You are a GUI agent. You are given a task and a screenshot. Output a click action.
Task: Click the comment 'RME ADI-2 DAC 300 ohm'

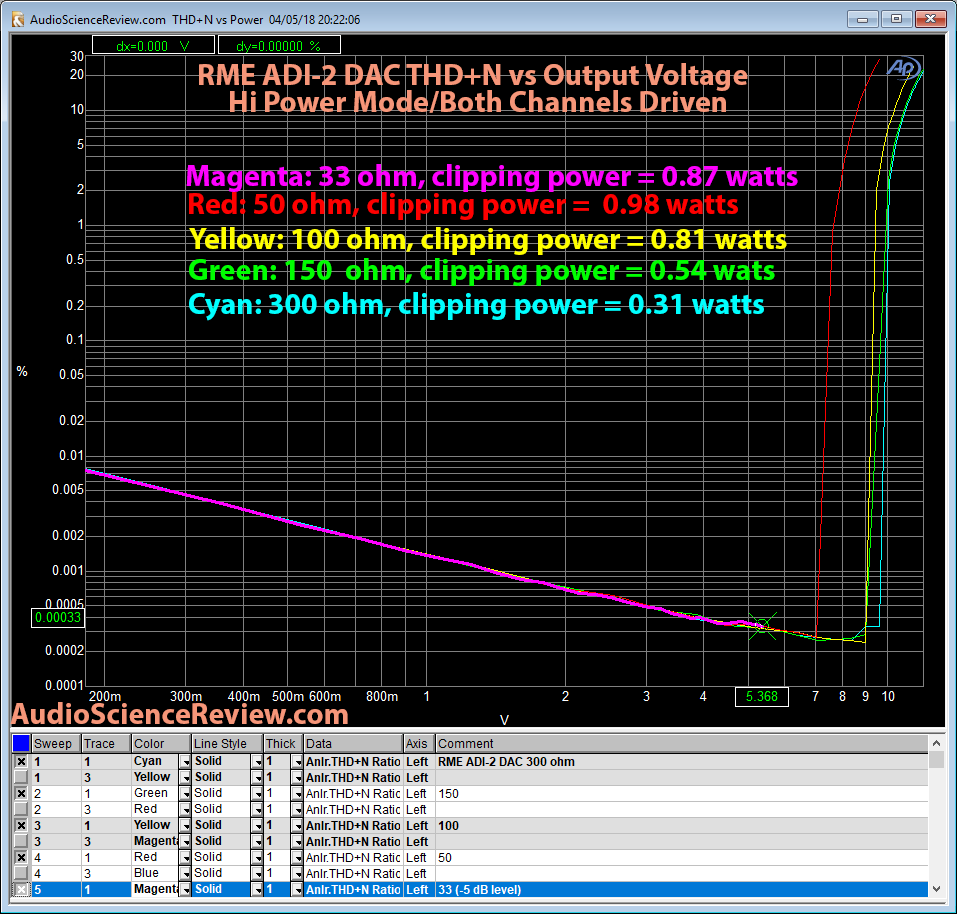tap(506, 761)
